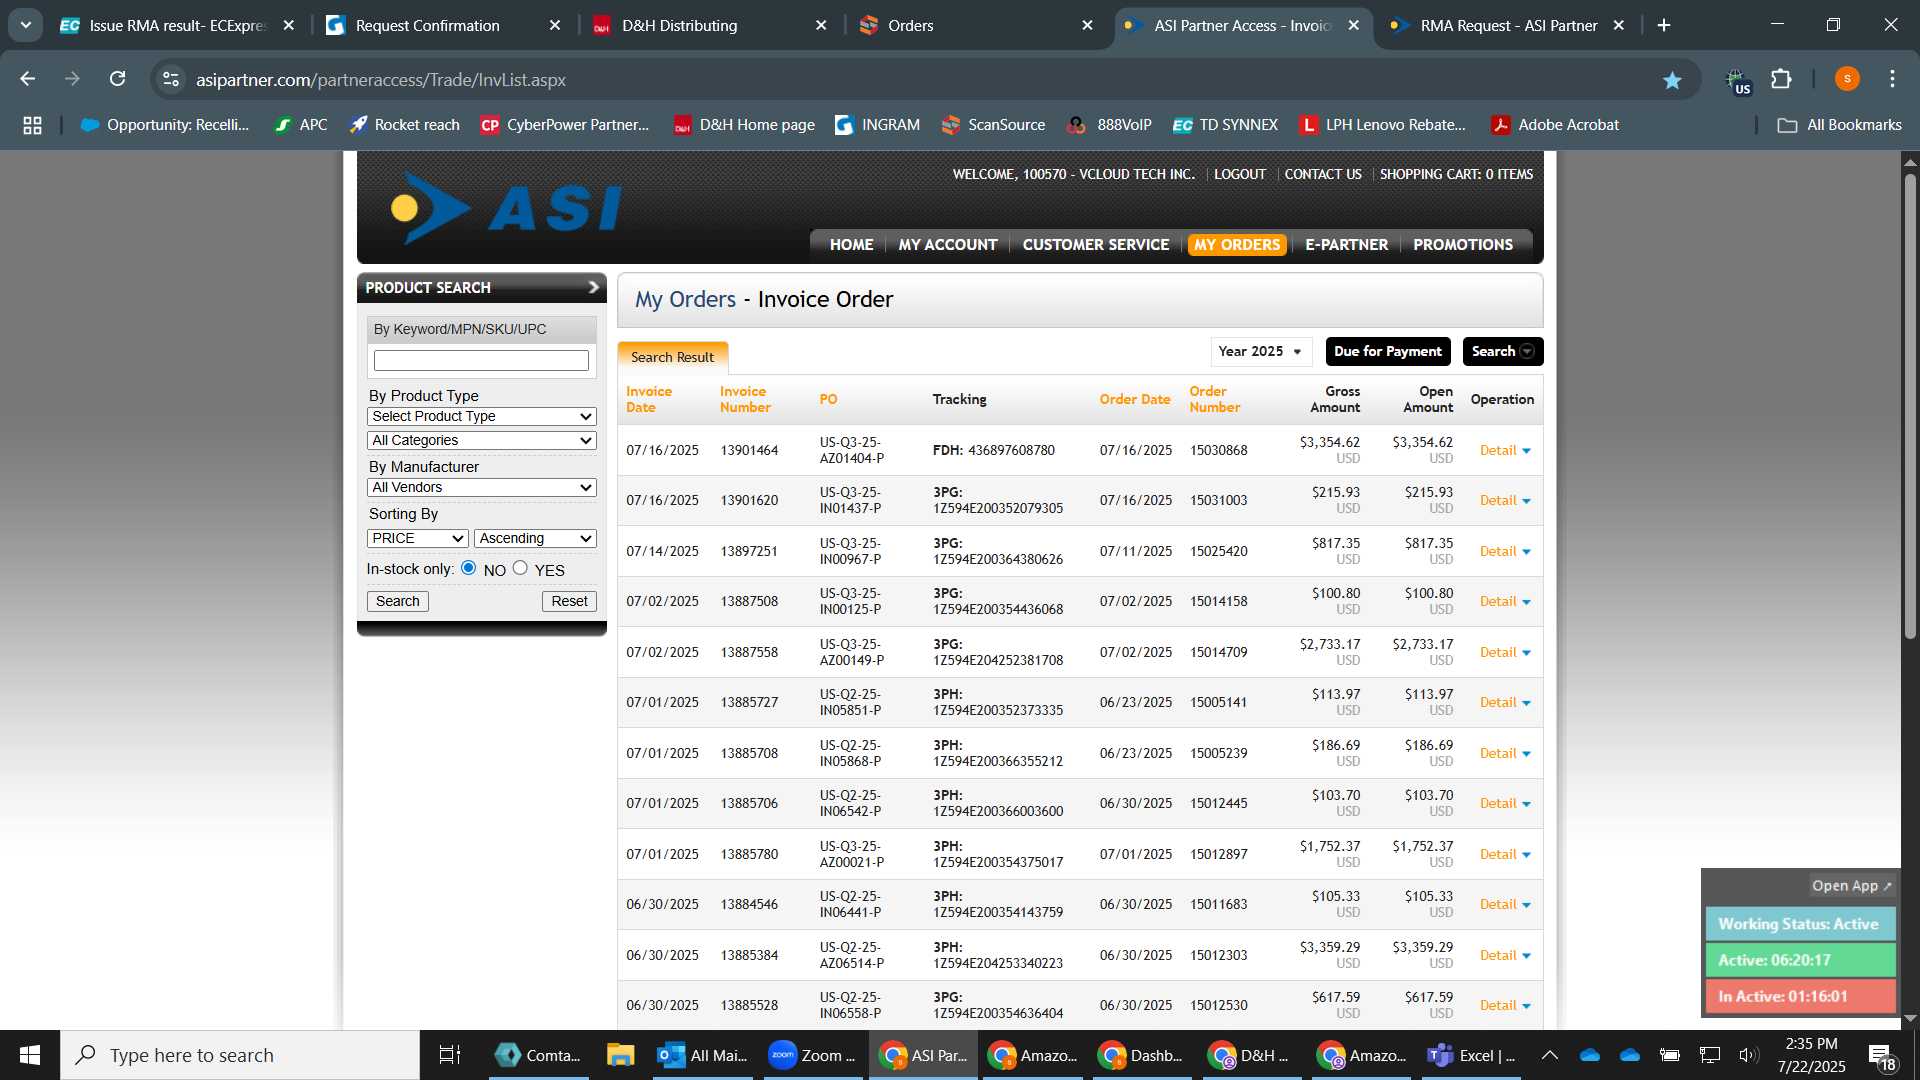Click the Windows taskbar search box
The image size is (1920, 1080).
tap(240, 1055)
